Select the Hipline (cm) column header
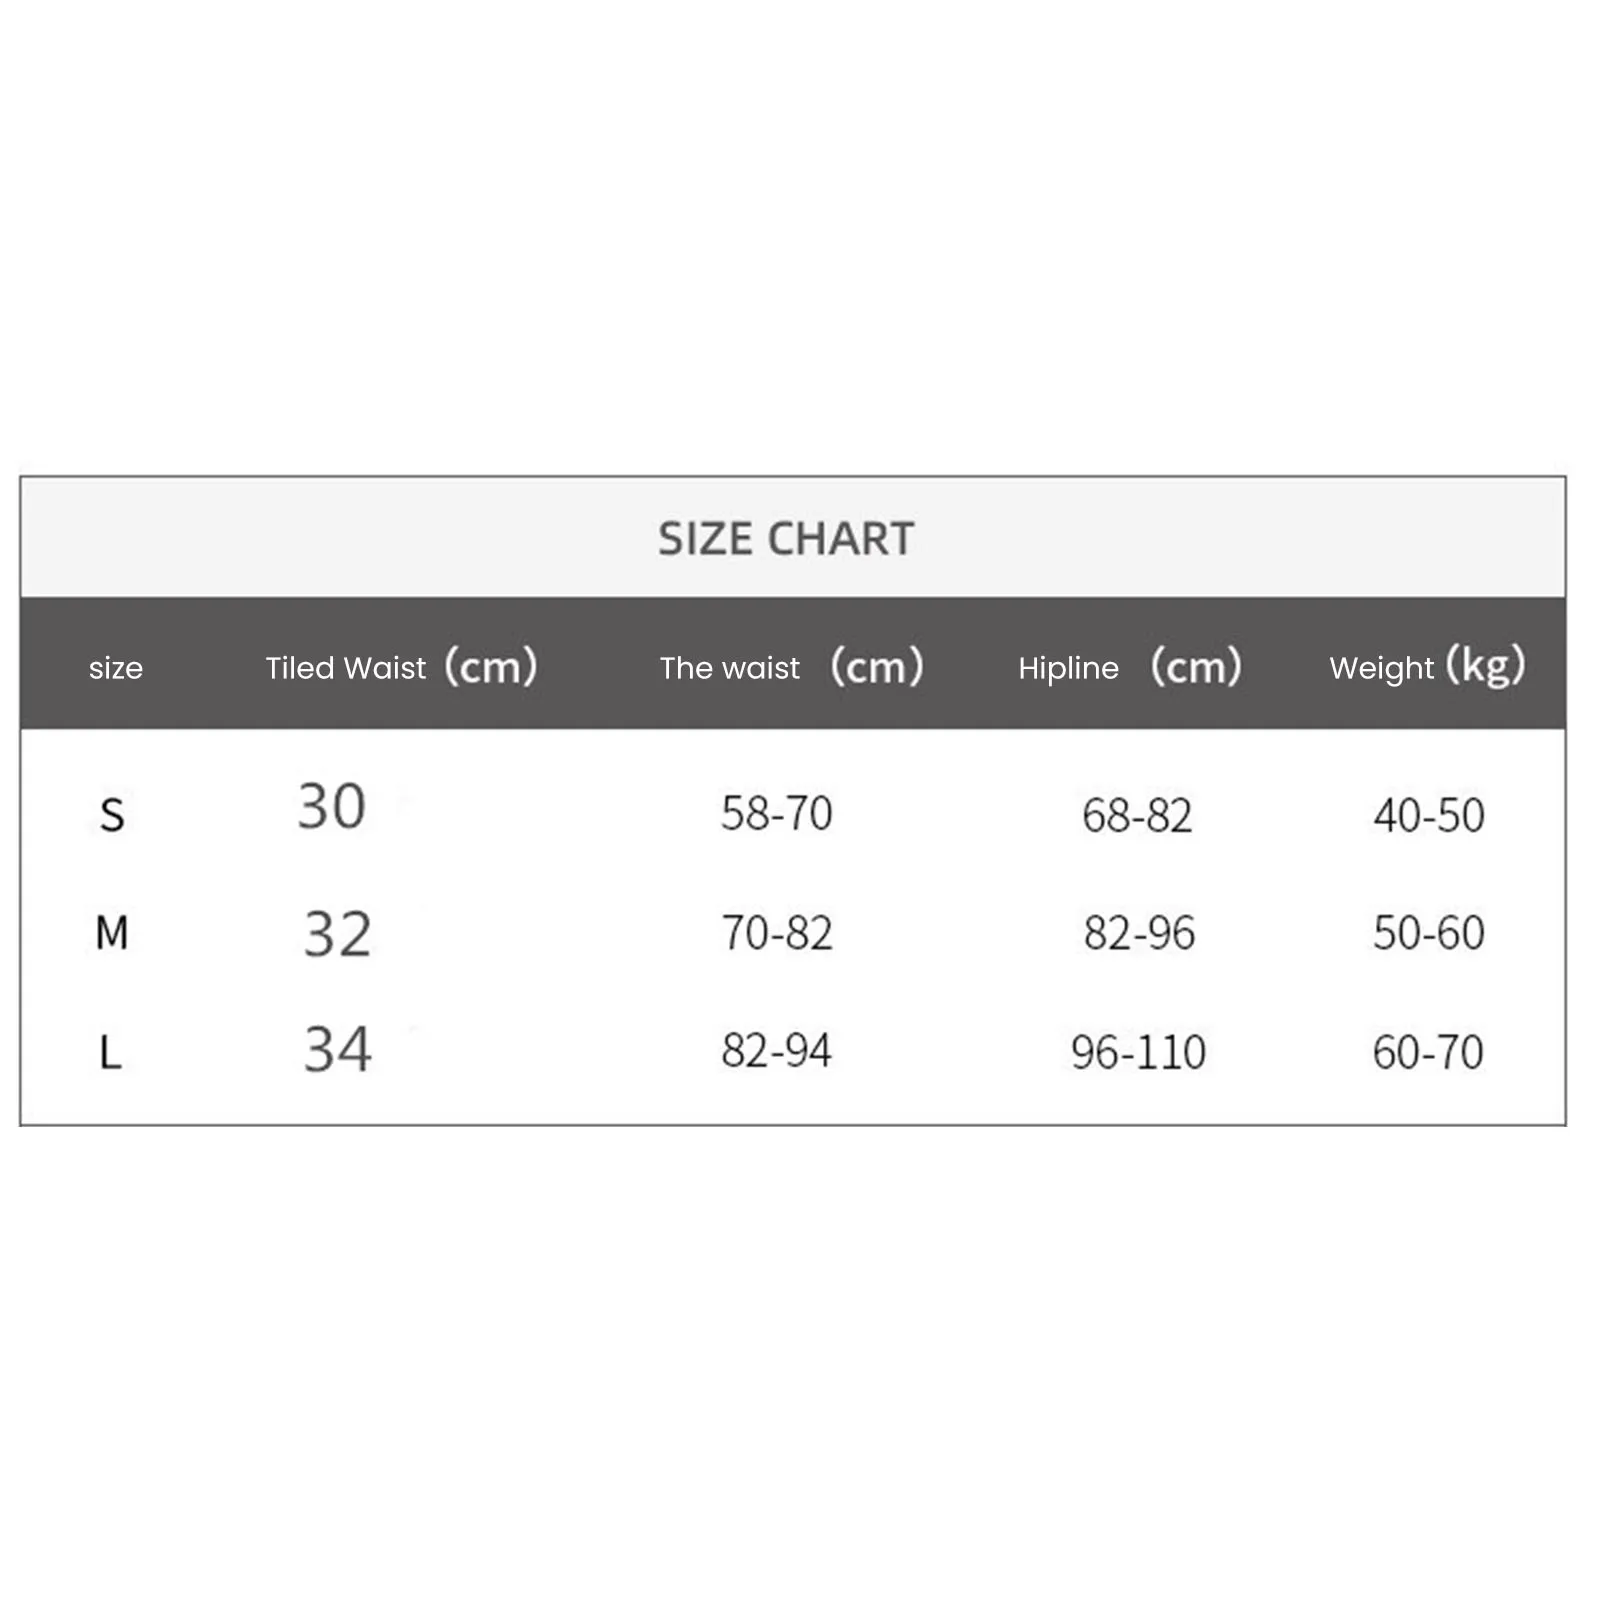The image size is (1601, 1601). point(1130,667)
